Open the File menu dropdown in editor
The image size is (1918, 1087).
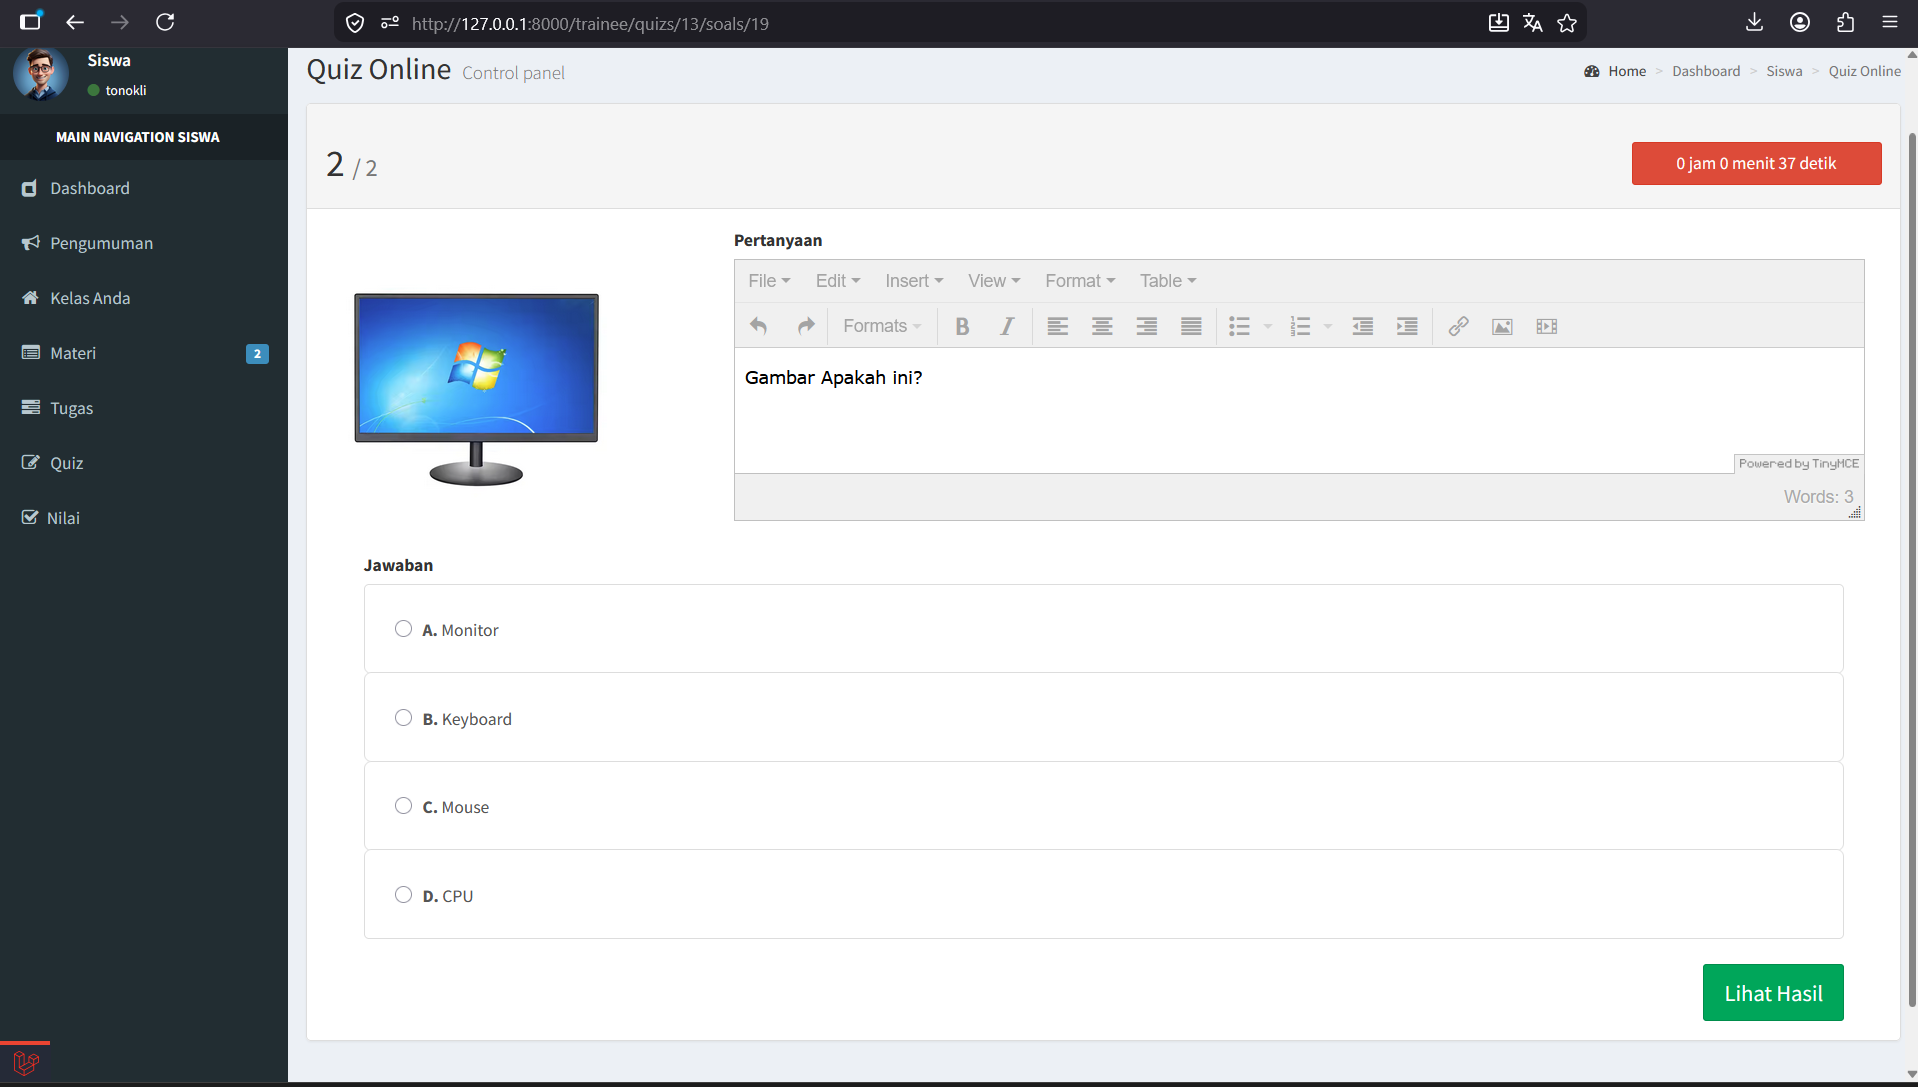(769, 281)
